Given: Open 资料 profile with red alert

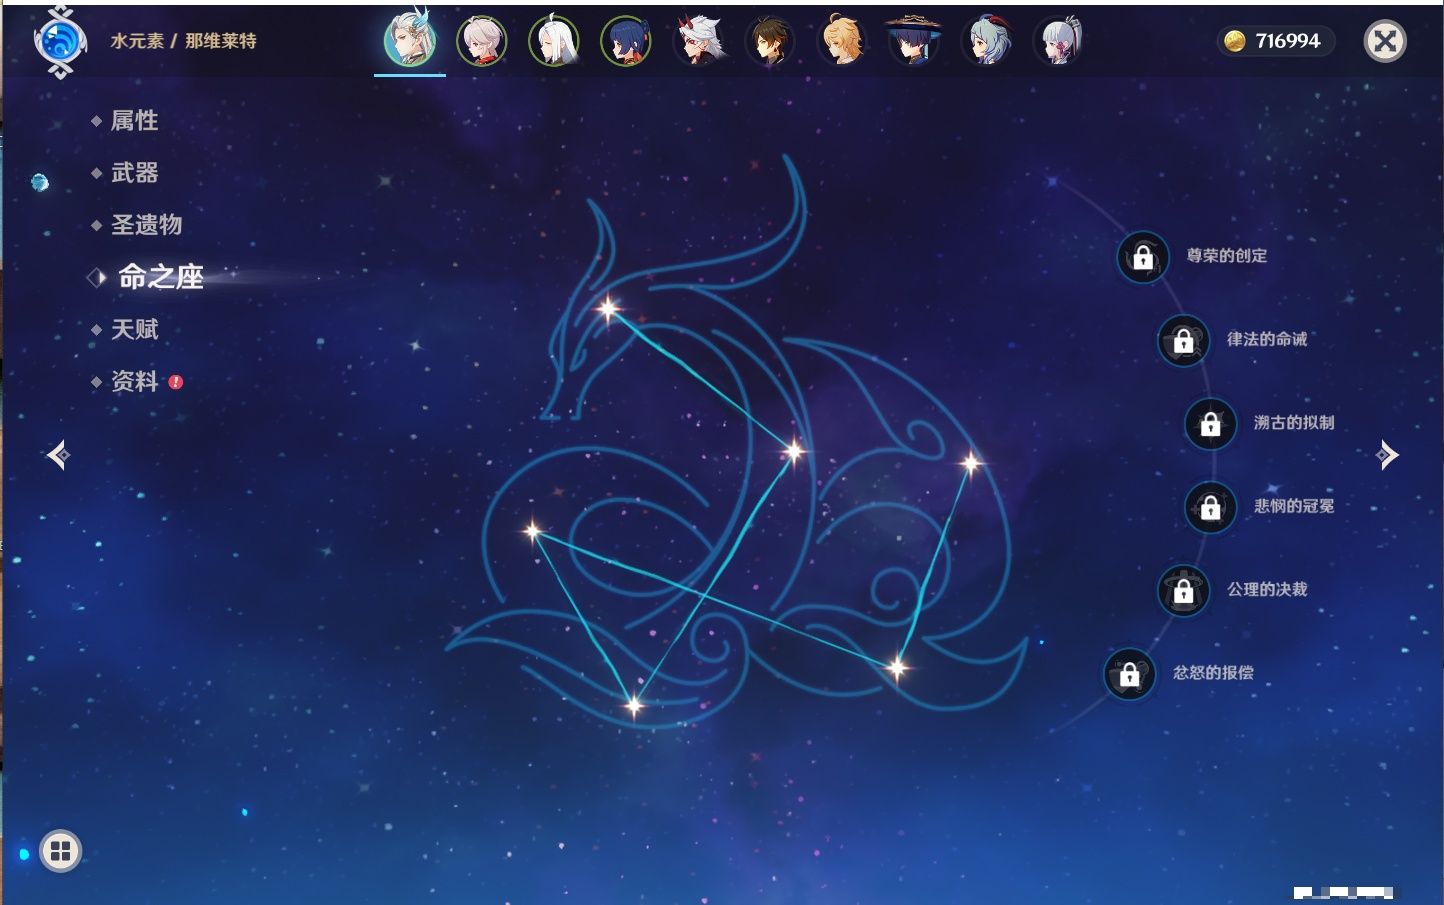Looking at the screenshot, I should pos(134,381).
